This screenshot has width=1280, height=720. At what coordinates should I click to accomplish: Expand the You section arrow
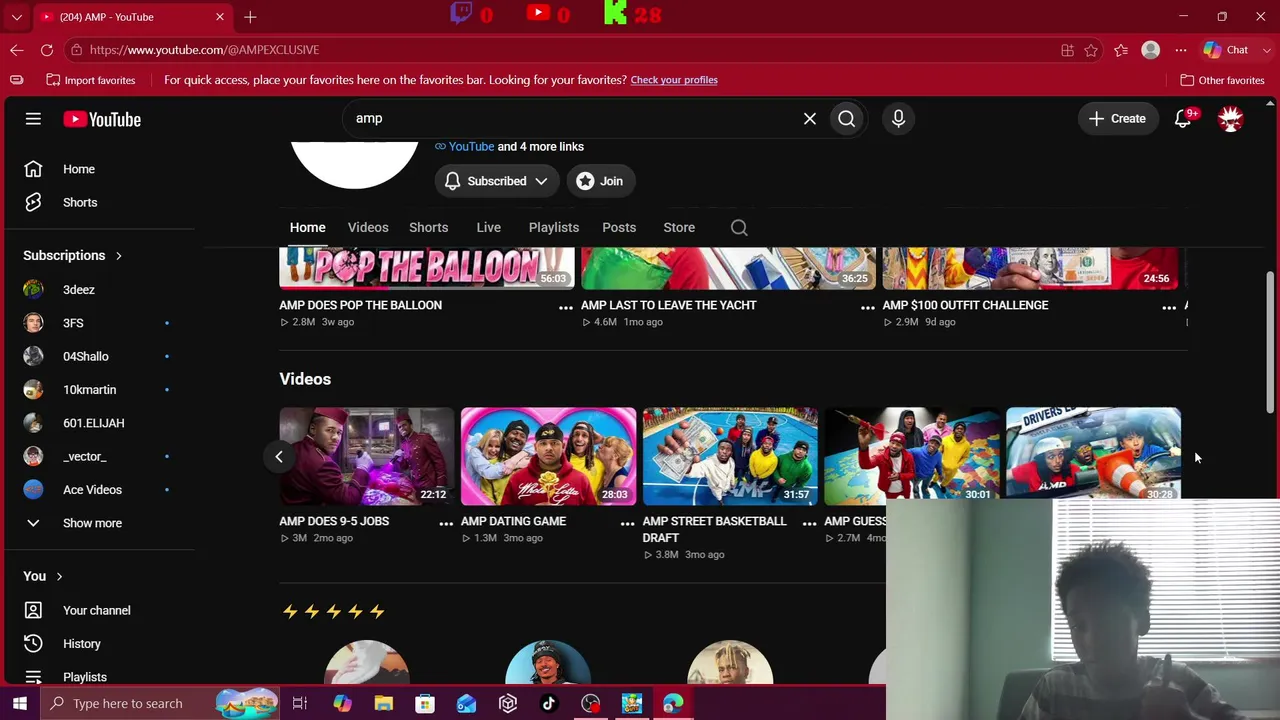point(59,577)
